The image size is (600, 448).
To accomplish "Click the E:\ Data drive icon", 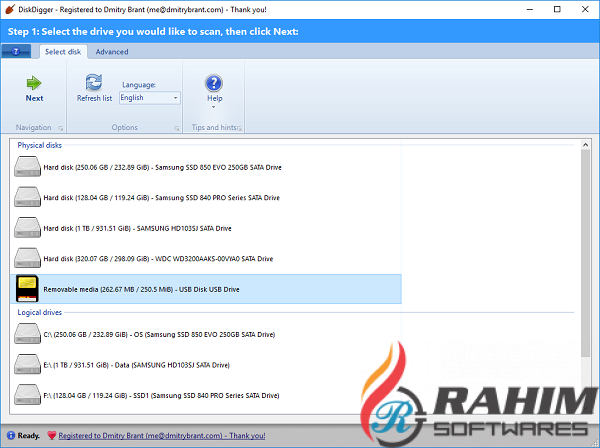I will [x=27, y=364].
